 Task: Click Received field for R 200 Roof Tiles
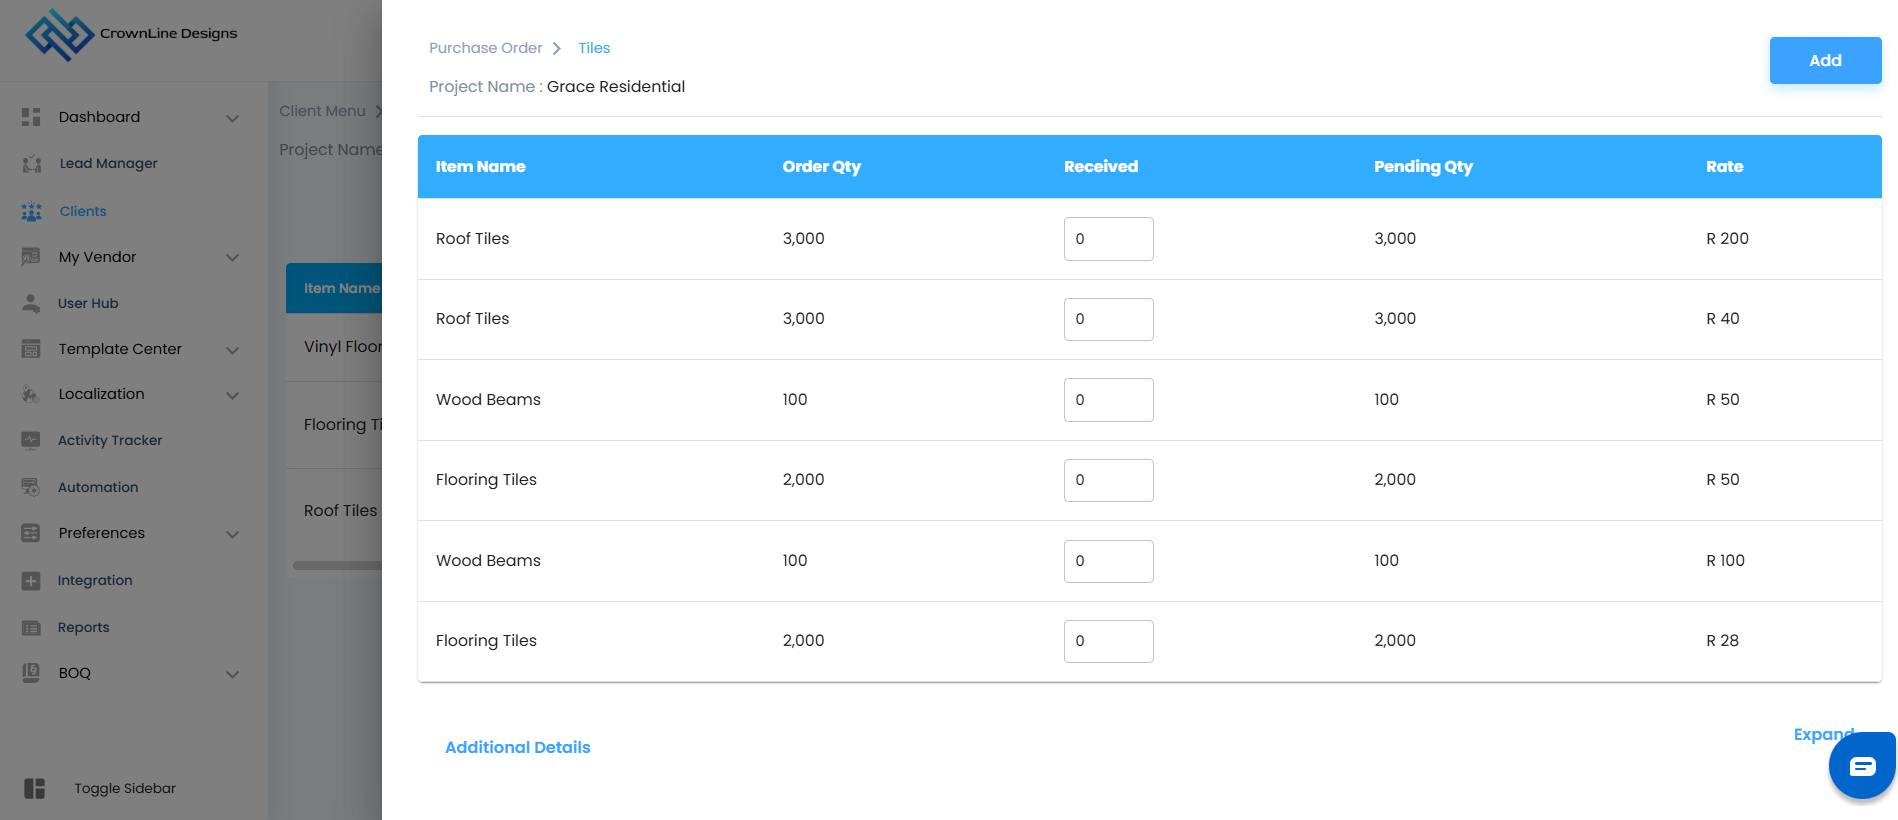pyautogui.click(x=1108, y=239)
